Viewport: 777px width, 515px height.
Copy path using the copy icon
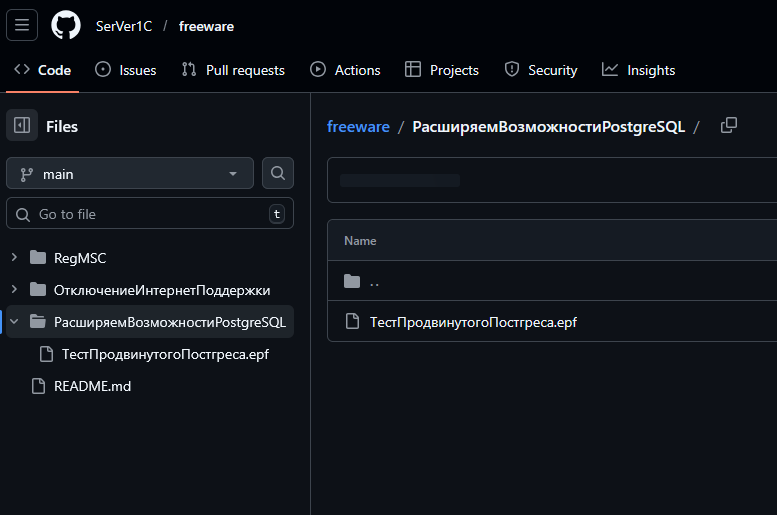[729, 125]
